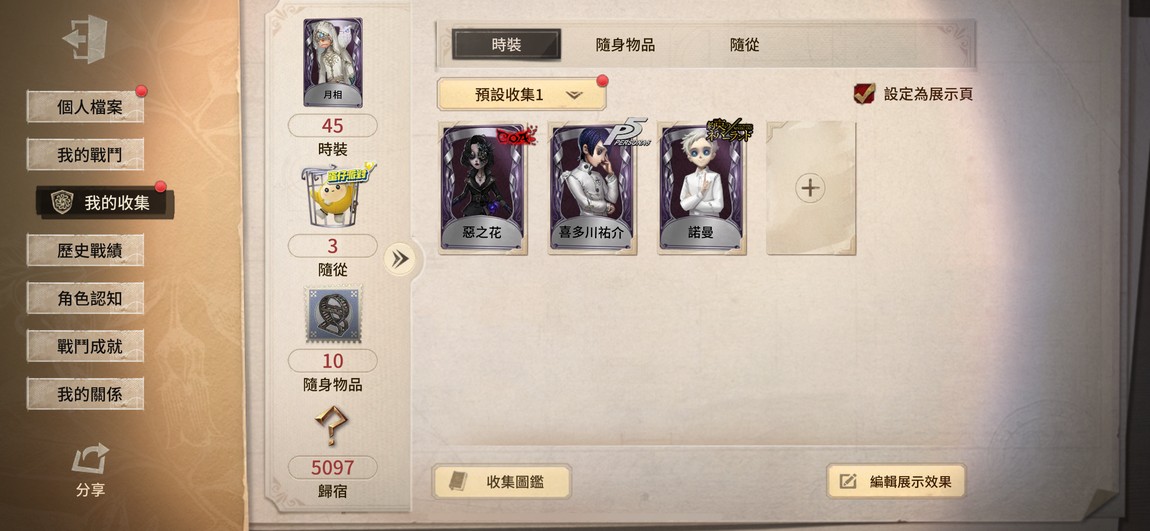Open the 月相 costume portrait icon
Image resolution: width=1150 pixels, height=531 pixels.
coord(333,62)
